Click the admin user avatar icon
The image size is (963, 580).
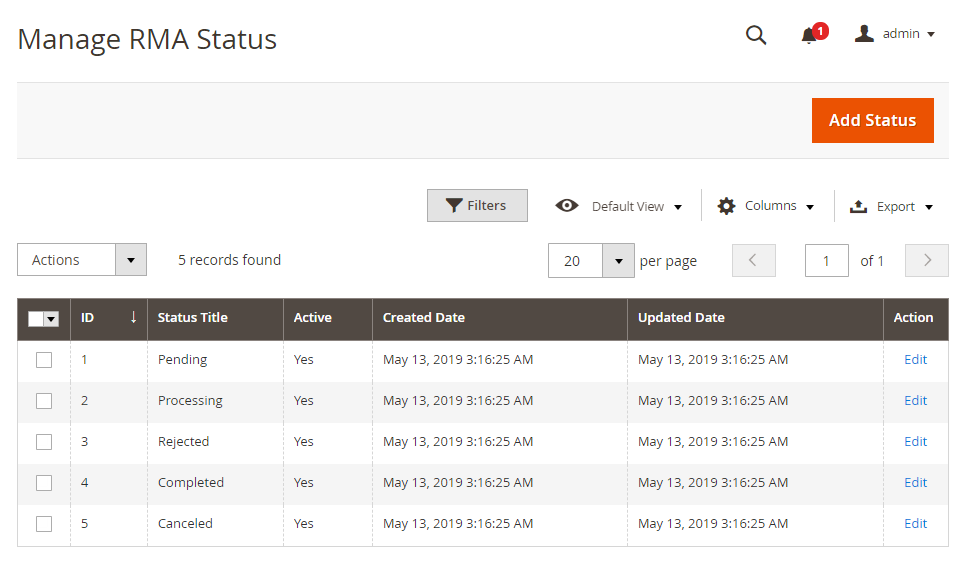pos(864,34)
